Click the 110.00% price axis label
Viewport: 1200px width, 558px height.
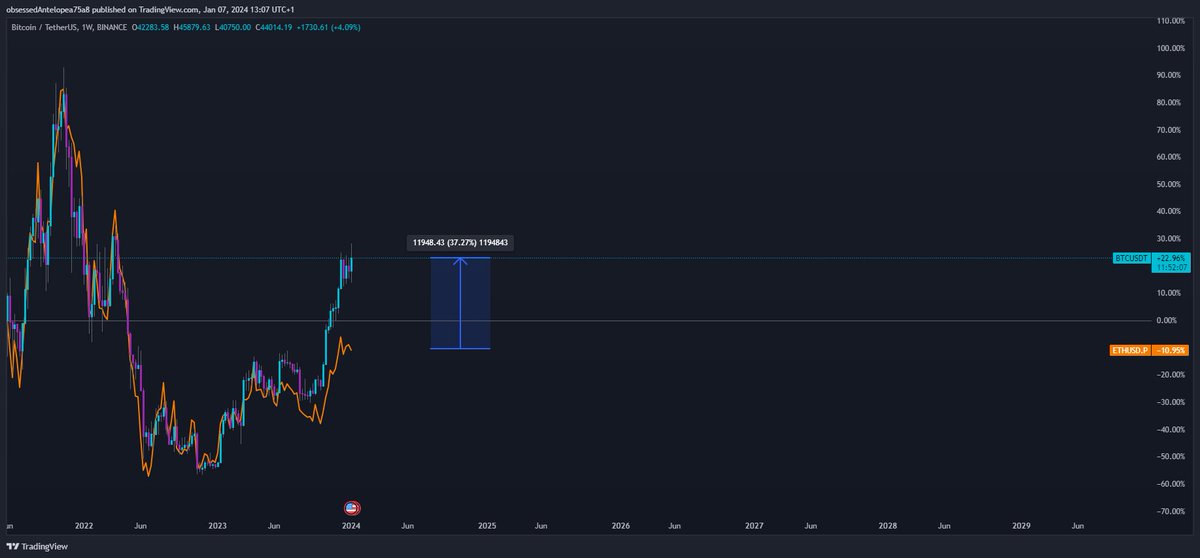click(1172, 21)
